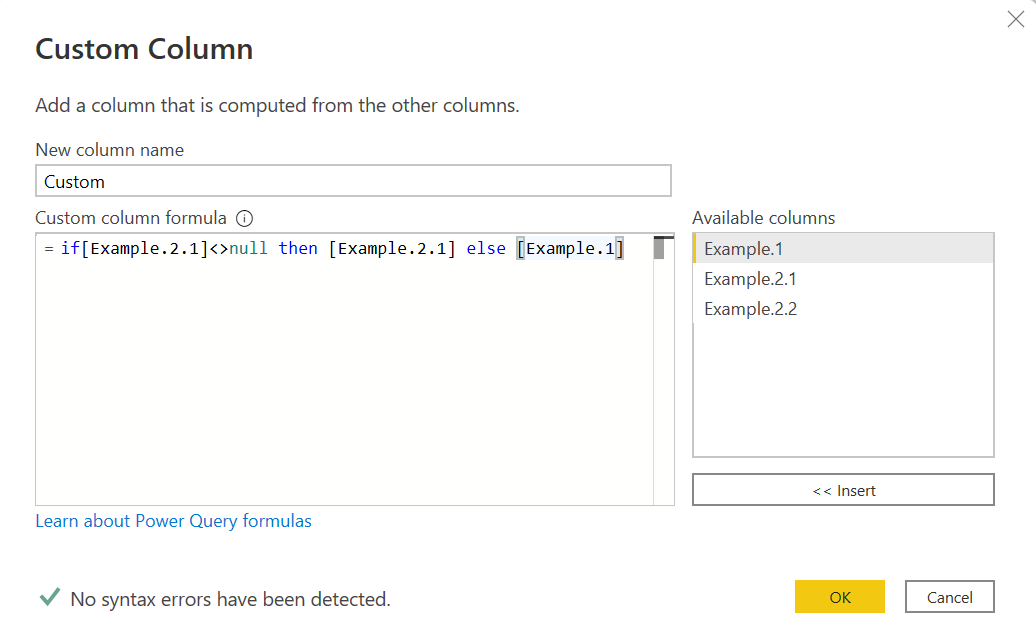Click the formula editor scrollbar thumb

659,248
